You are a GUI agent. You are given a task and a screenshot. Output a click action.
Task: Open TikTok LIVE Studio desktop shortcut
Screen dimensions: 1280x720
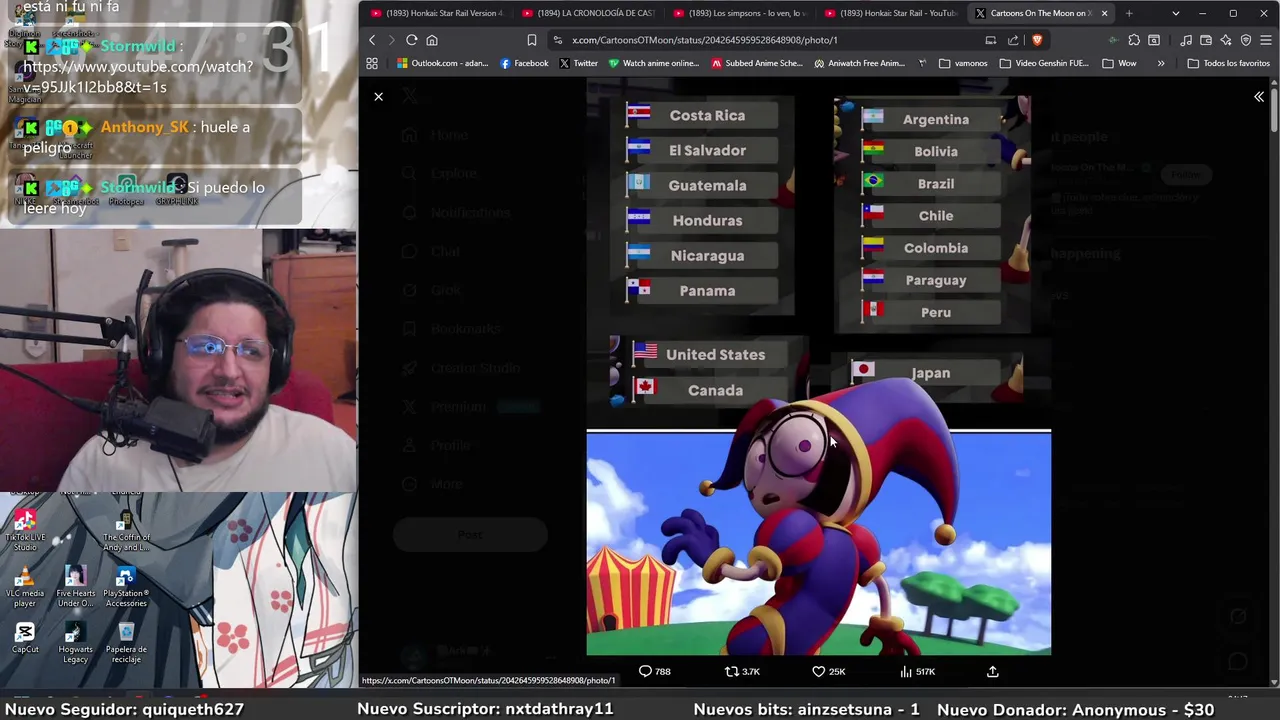coord(25,532)
